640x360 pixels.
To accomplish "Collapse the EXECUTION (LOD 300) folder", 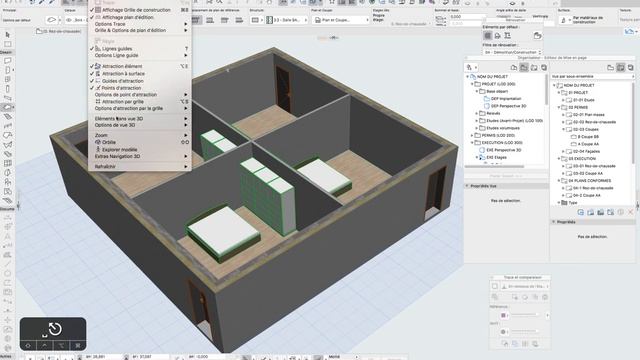I will [x=472, y=143].
